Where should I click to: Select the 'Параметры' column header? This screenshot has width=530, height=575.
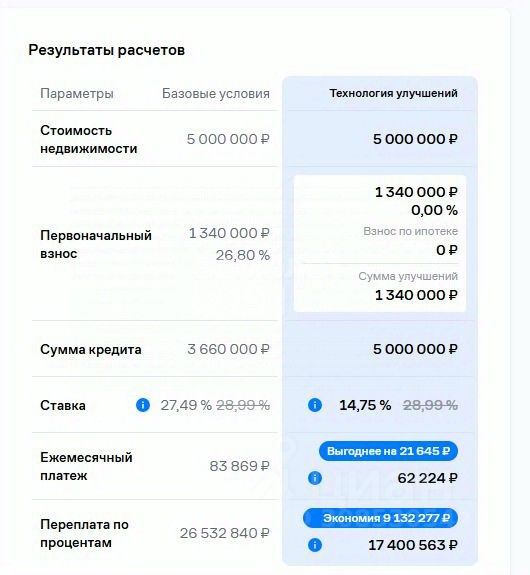click(x=77, y=94)
